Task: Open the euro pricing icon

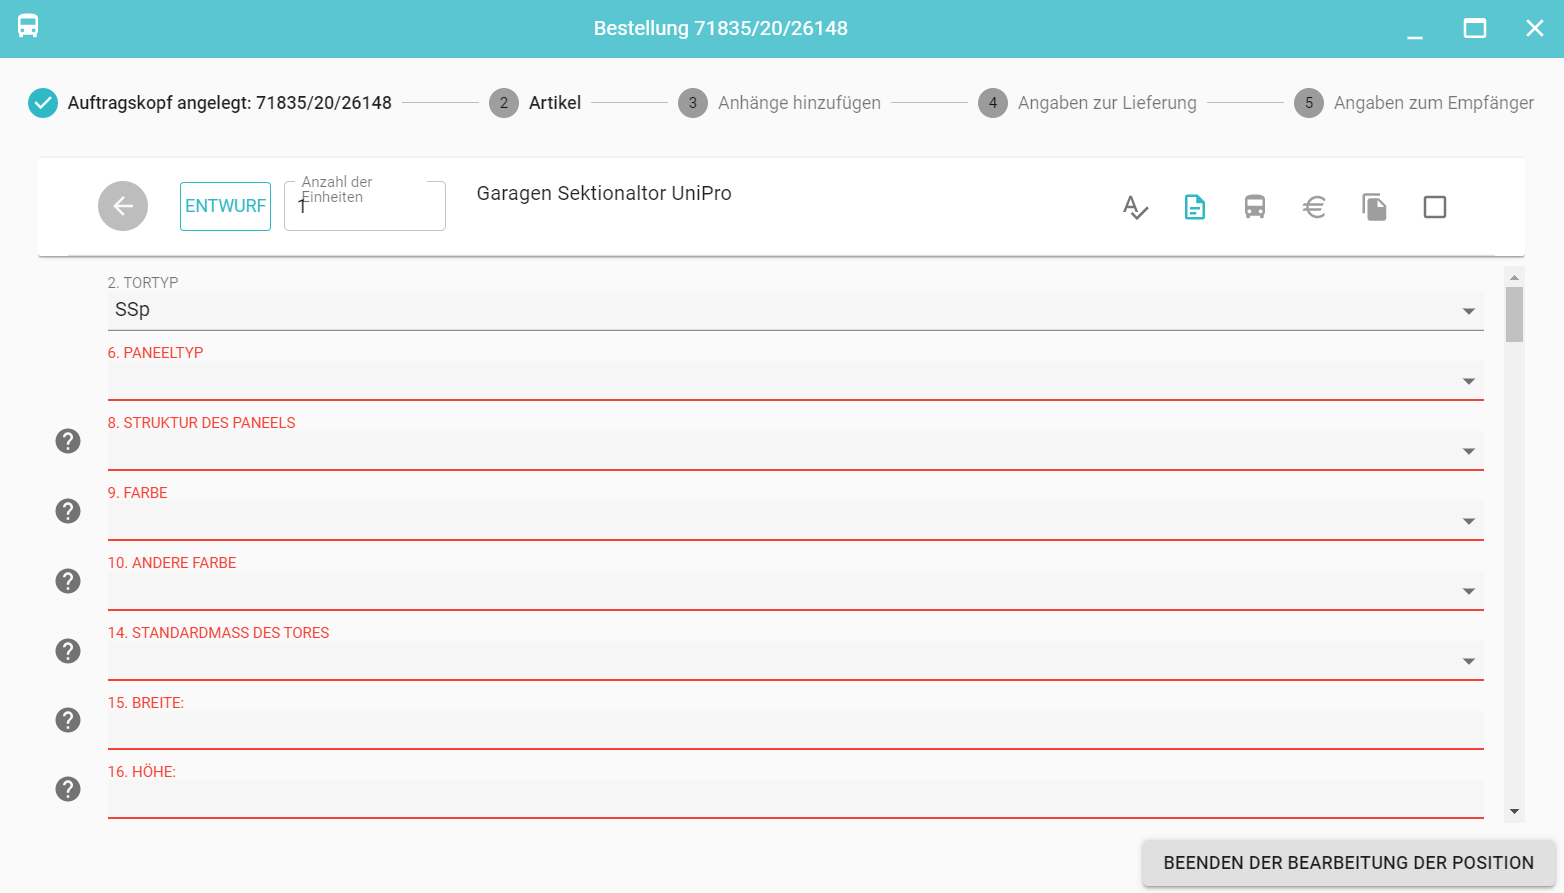Action: pos(1315,207)
